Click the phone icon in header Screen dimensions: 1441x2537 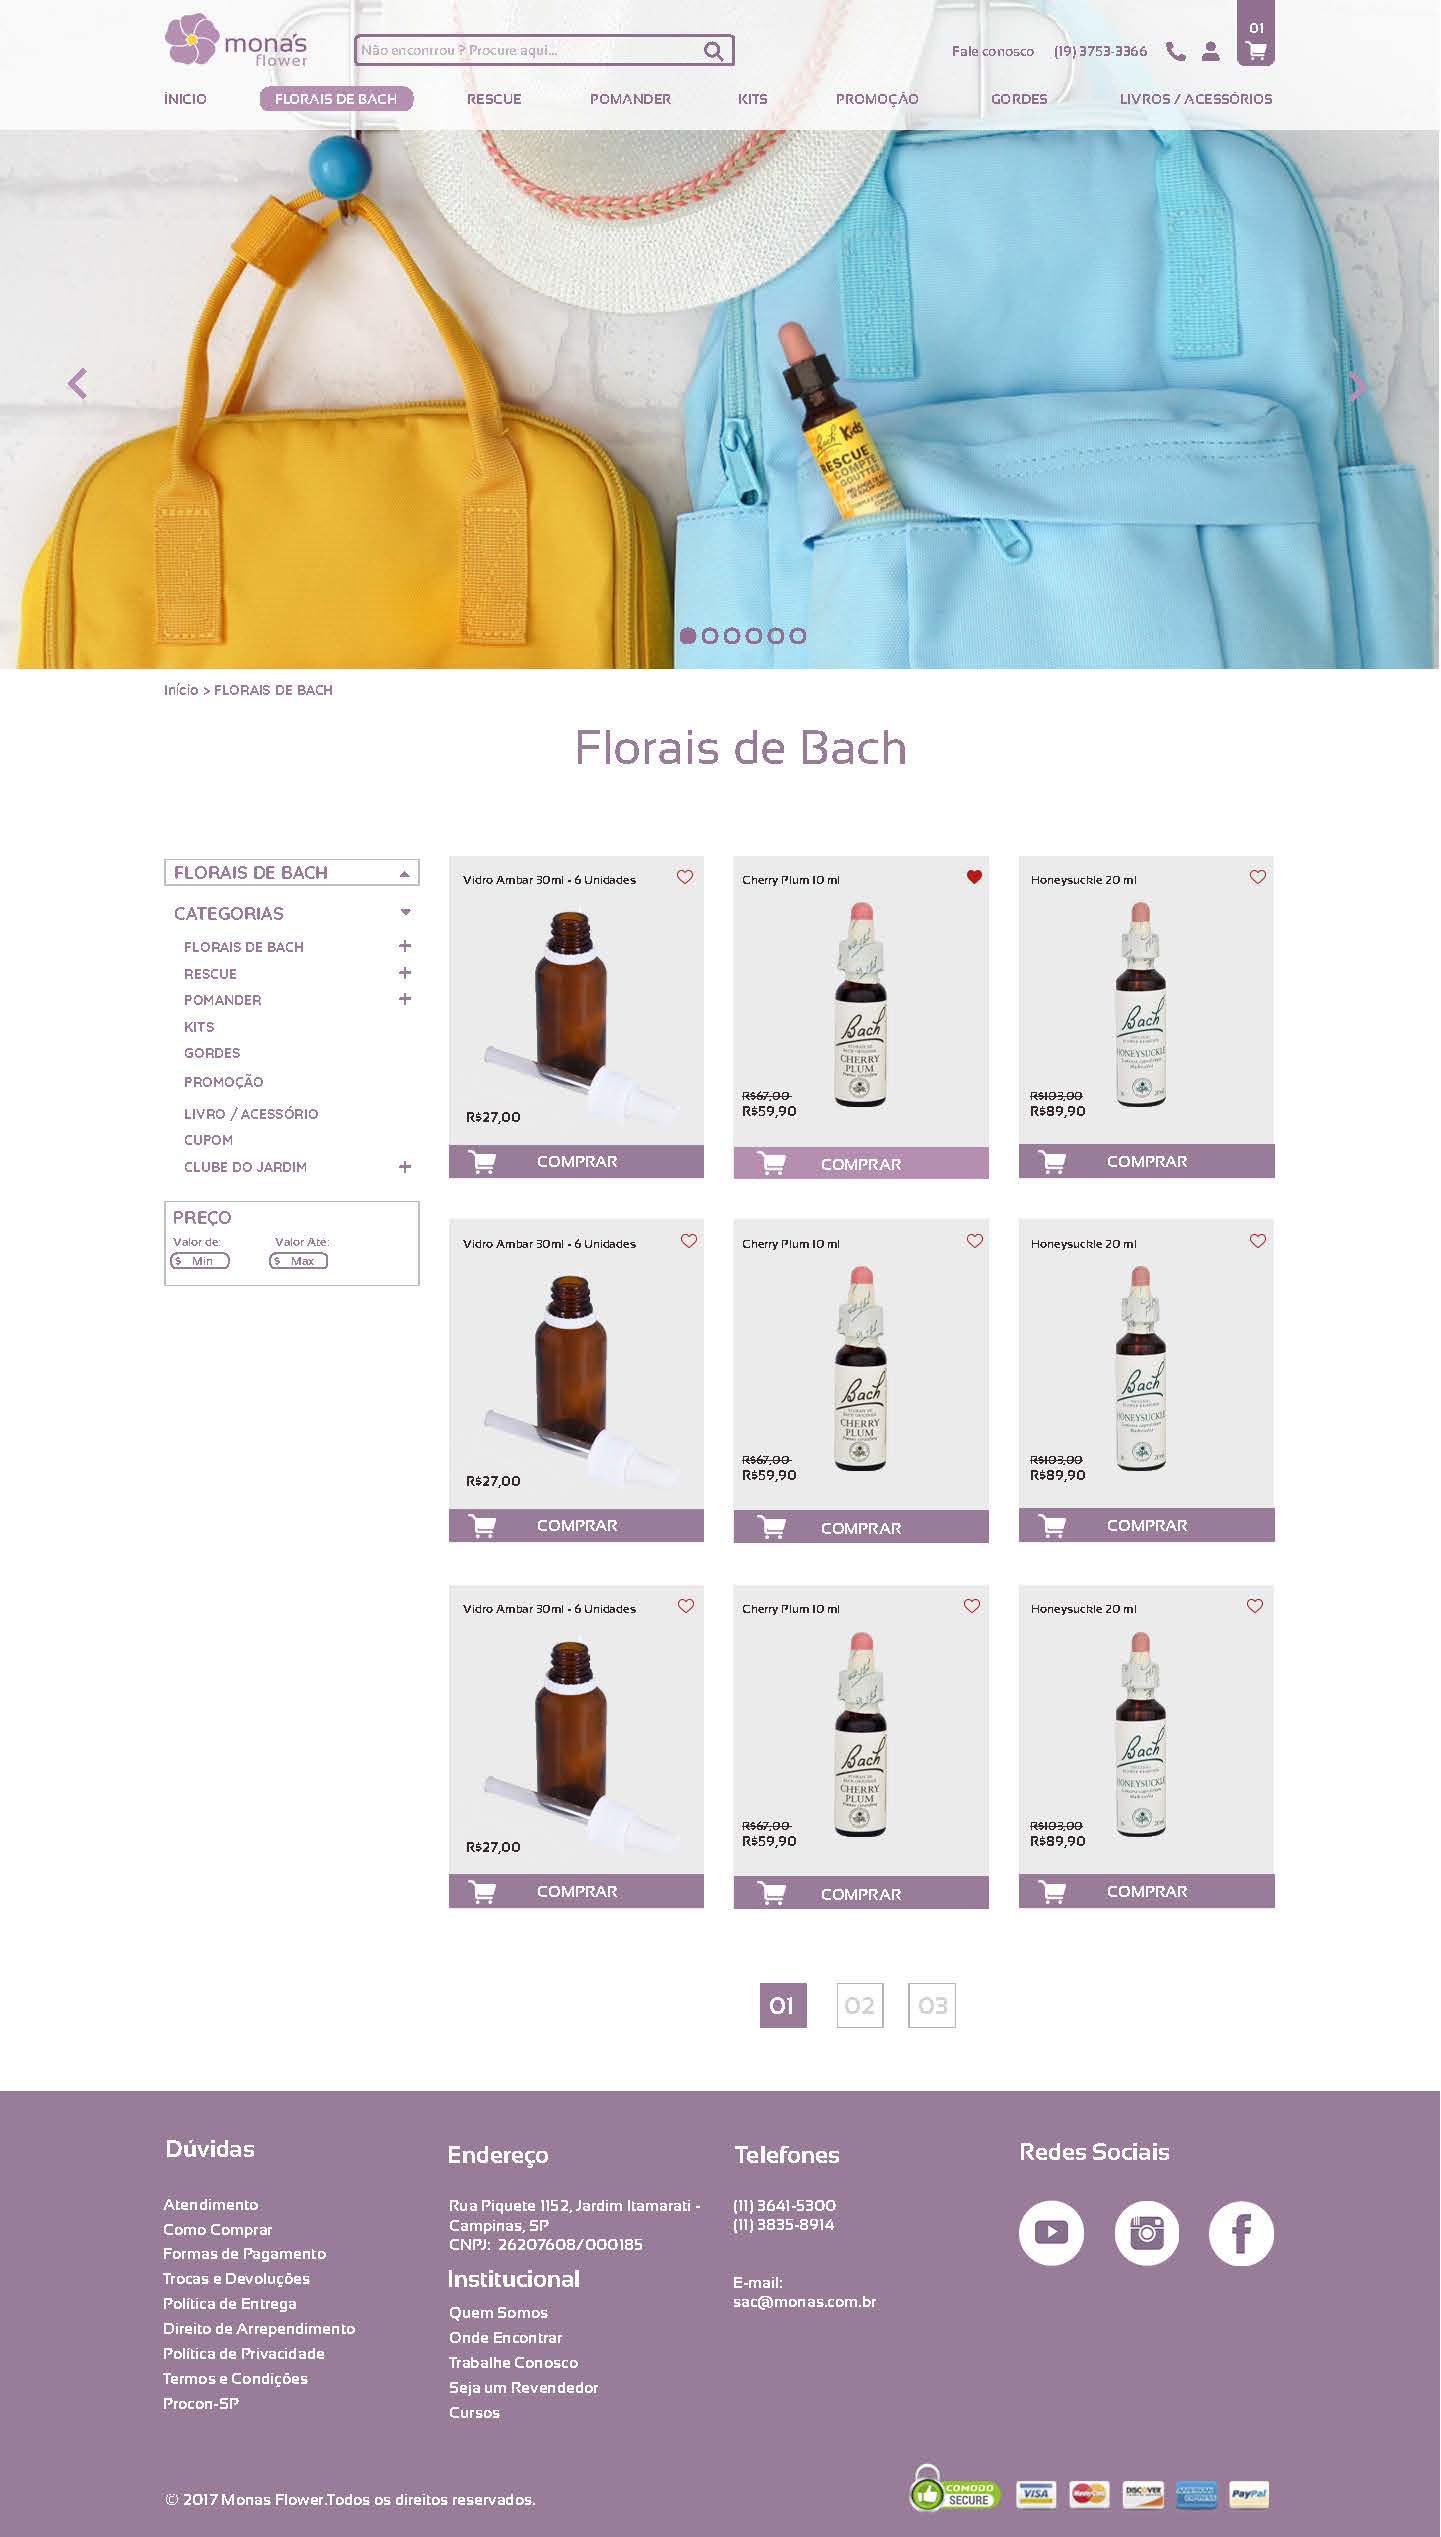point(1176,51)
